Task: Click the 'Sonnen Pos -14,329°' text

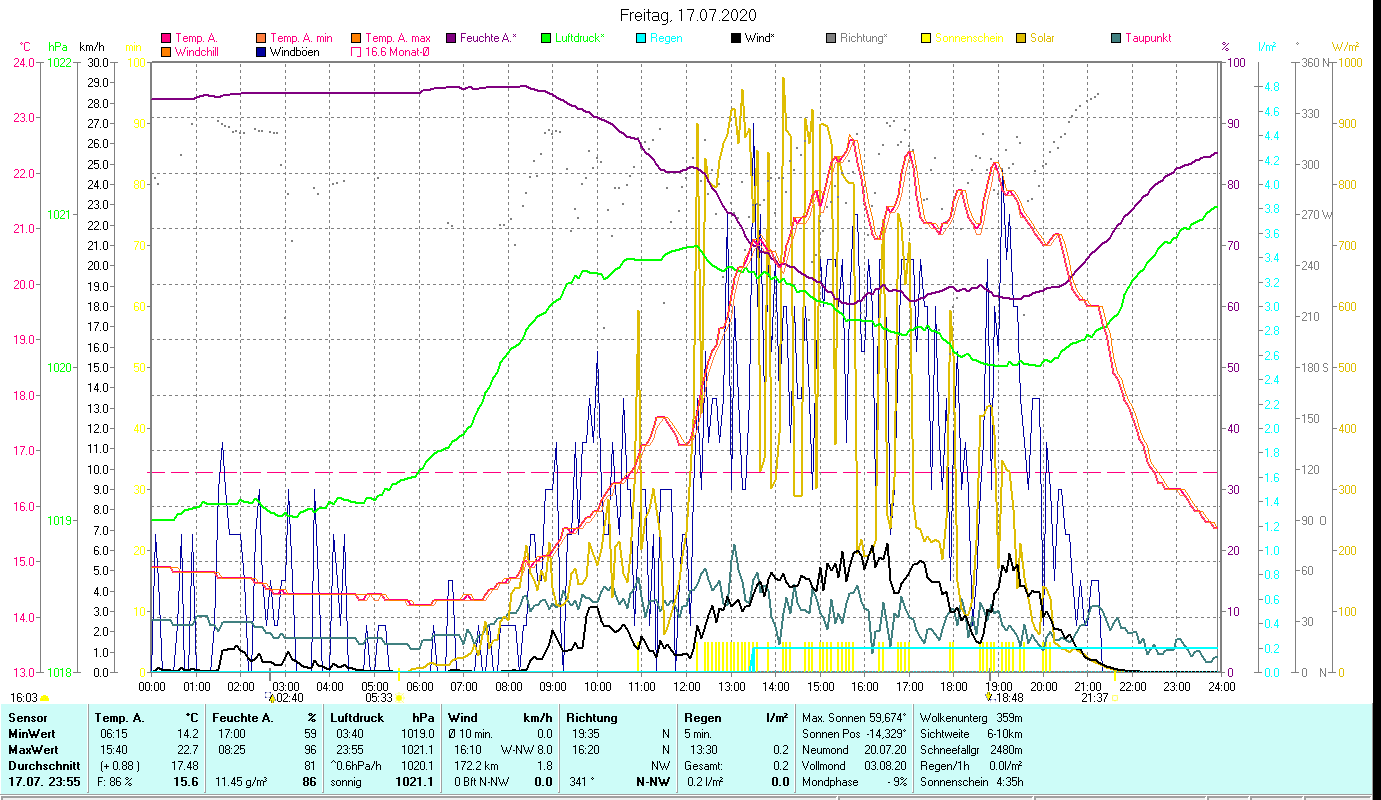Action: (x=854, y=734)
